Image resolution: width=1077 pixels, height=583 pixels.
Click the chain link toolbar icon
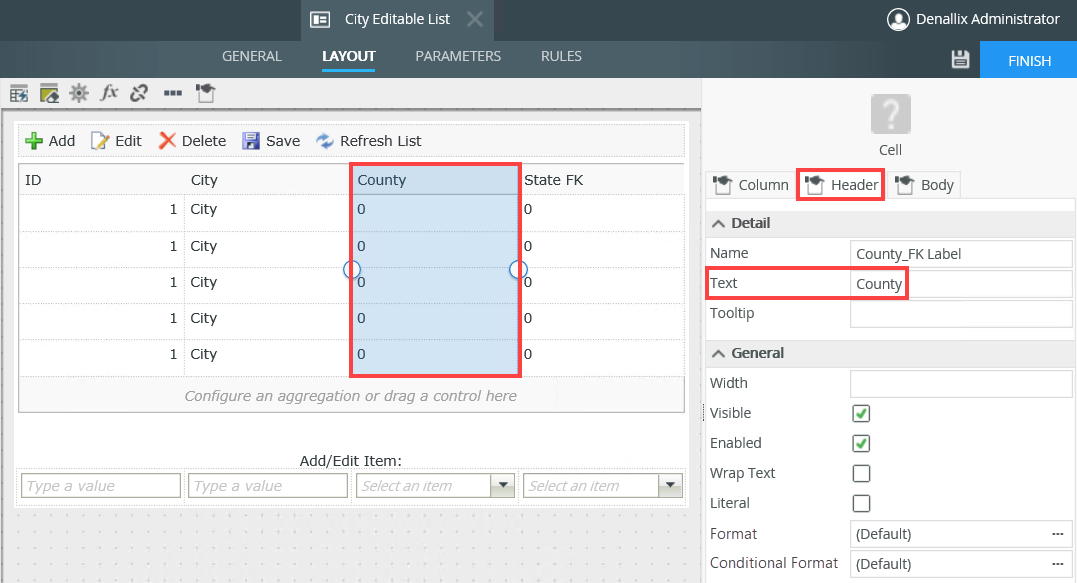[x=139, y=93]
